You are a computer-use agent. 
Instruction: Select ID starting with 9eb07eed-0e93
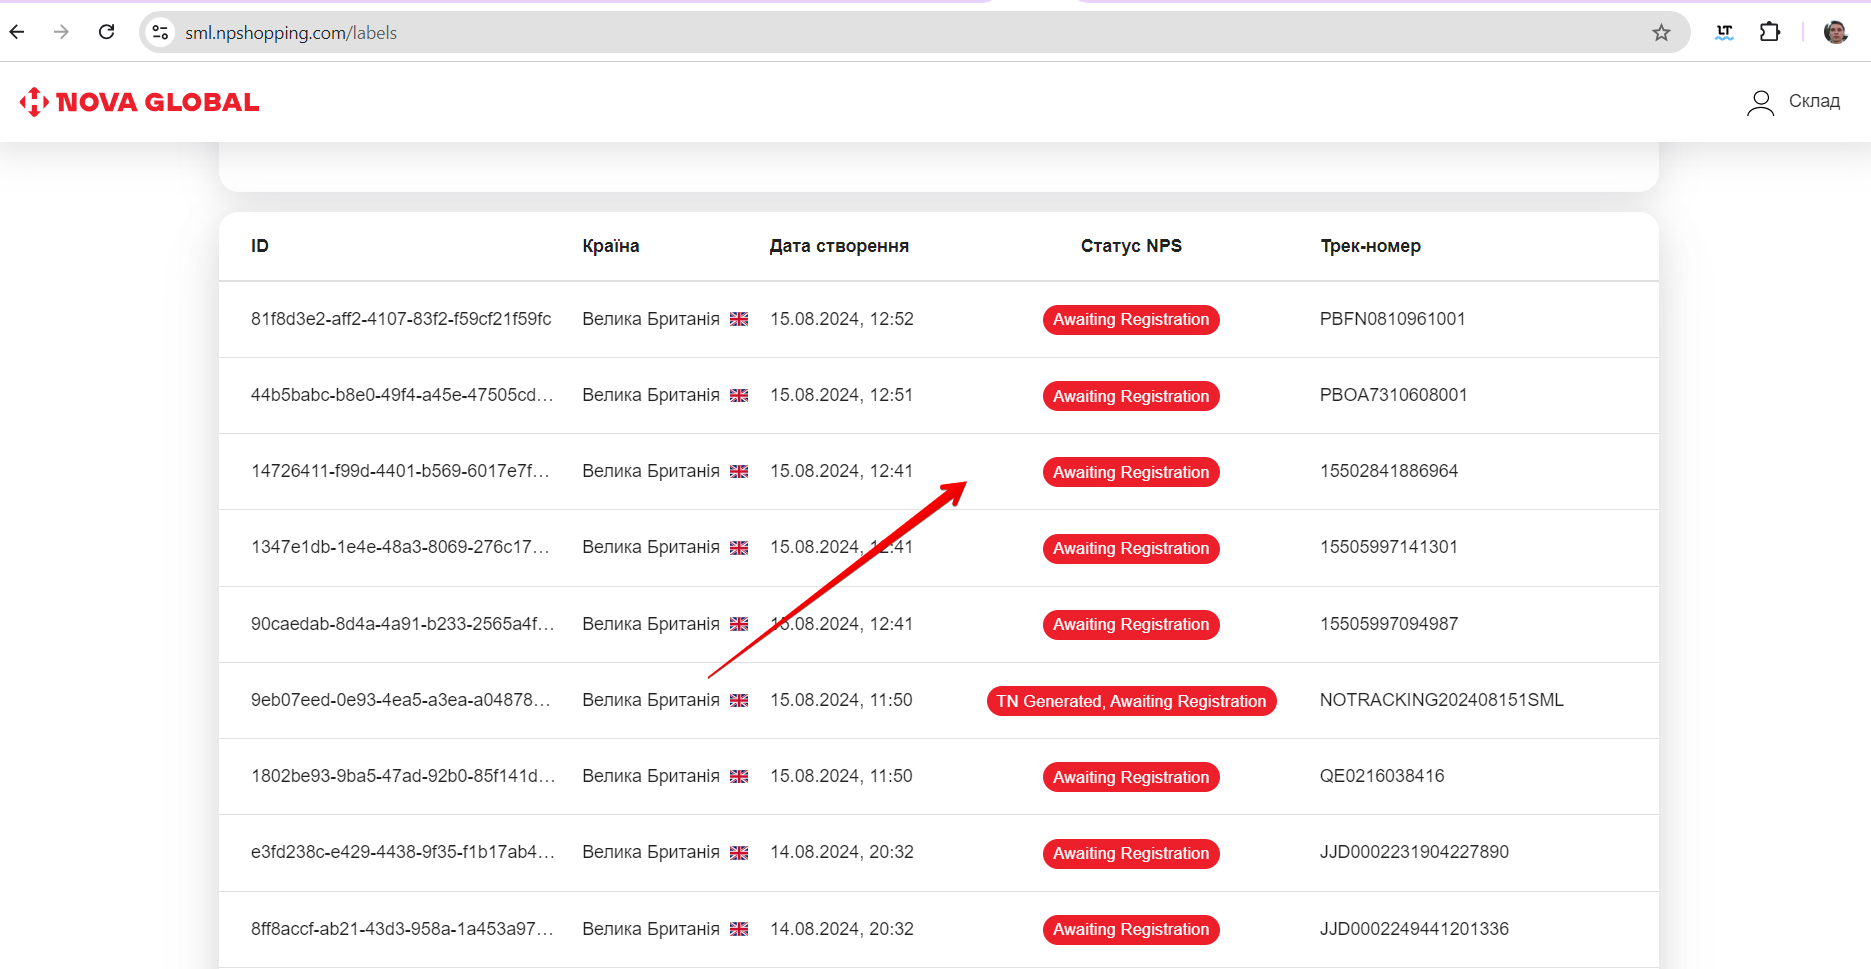[x=401, y=700]
